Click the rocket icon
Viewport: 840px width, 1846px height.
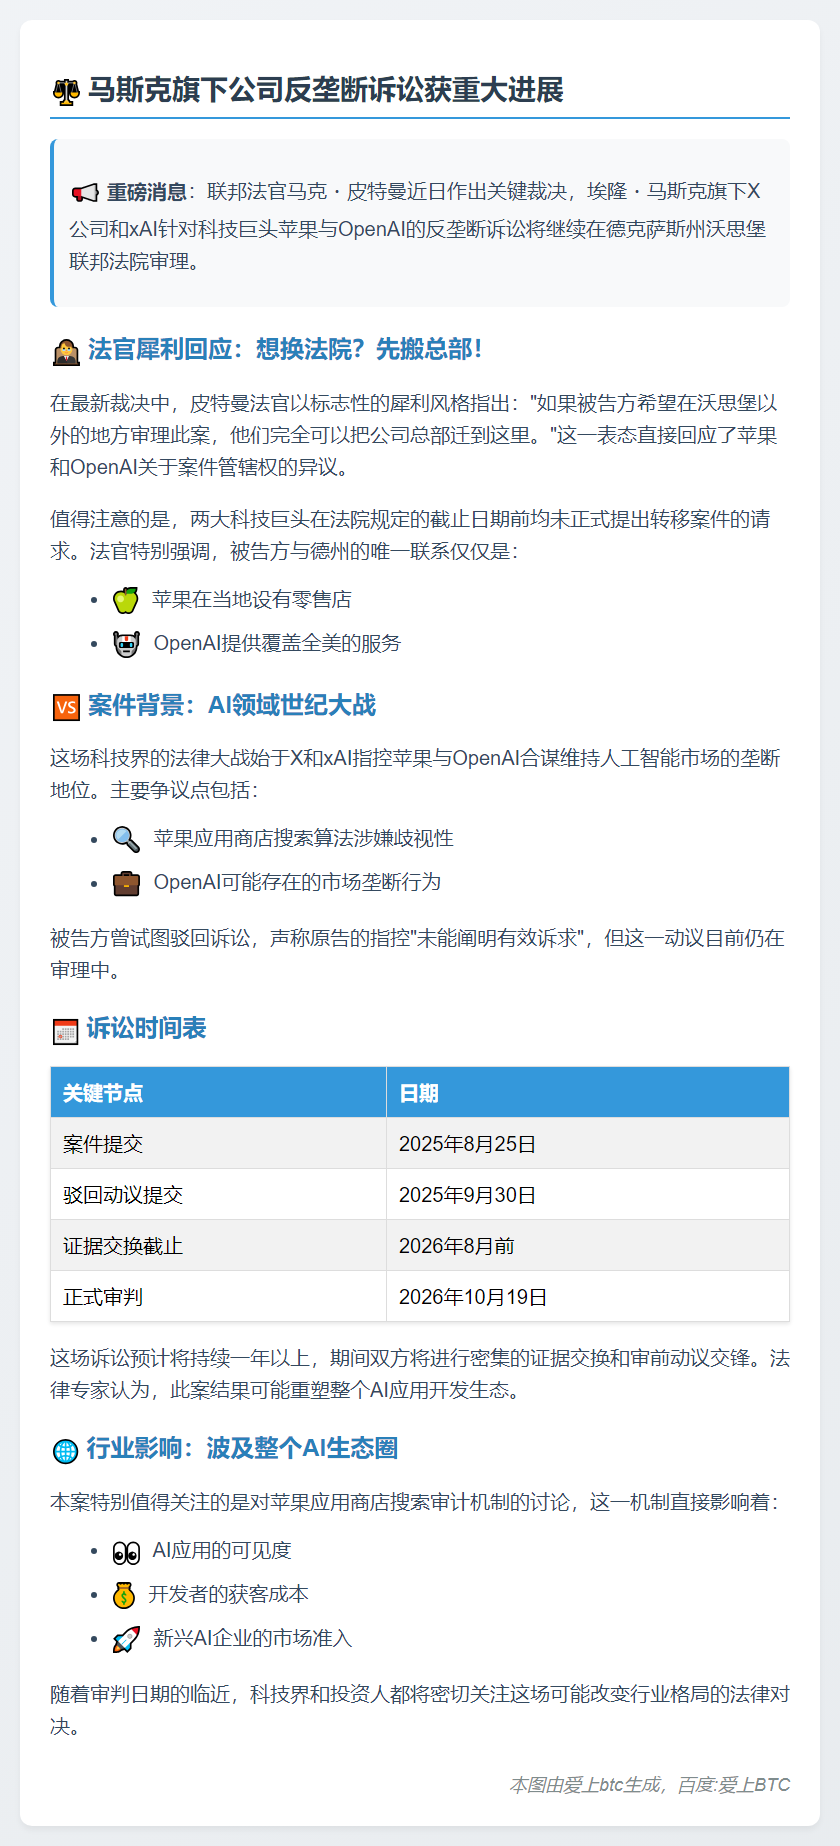tap(126, 1639)
